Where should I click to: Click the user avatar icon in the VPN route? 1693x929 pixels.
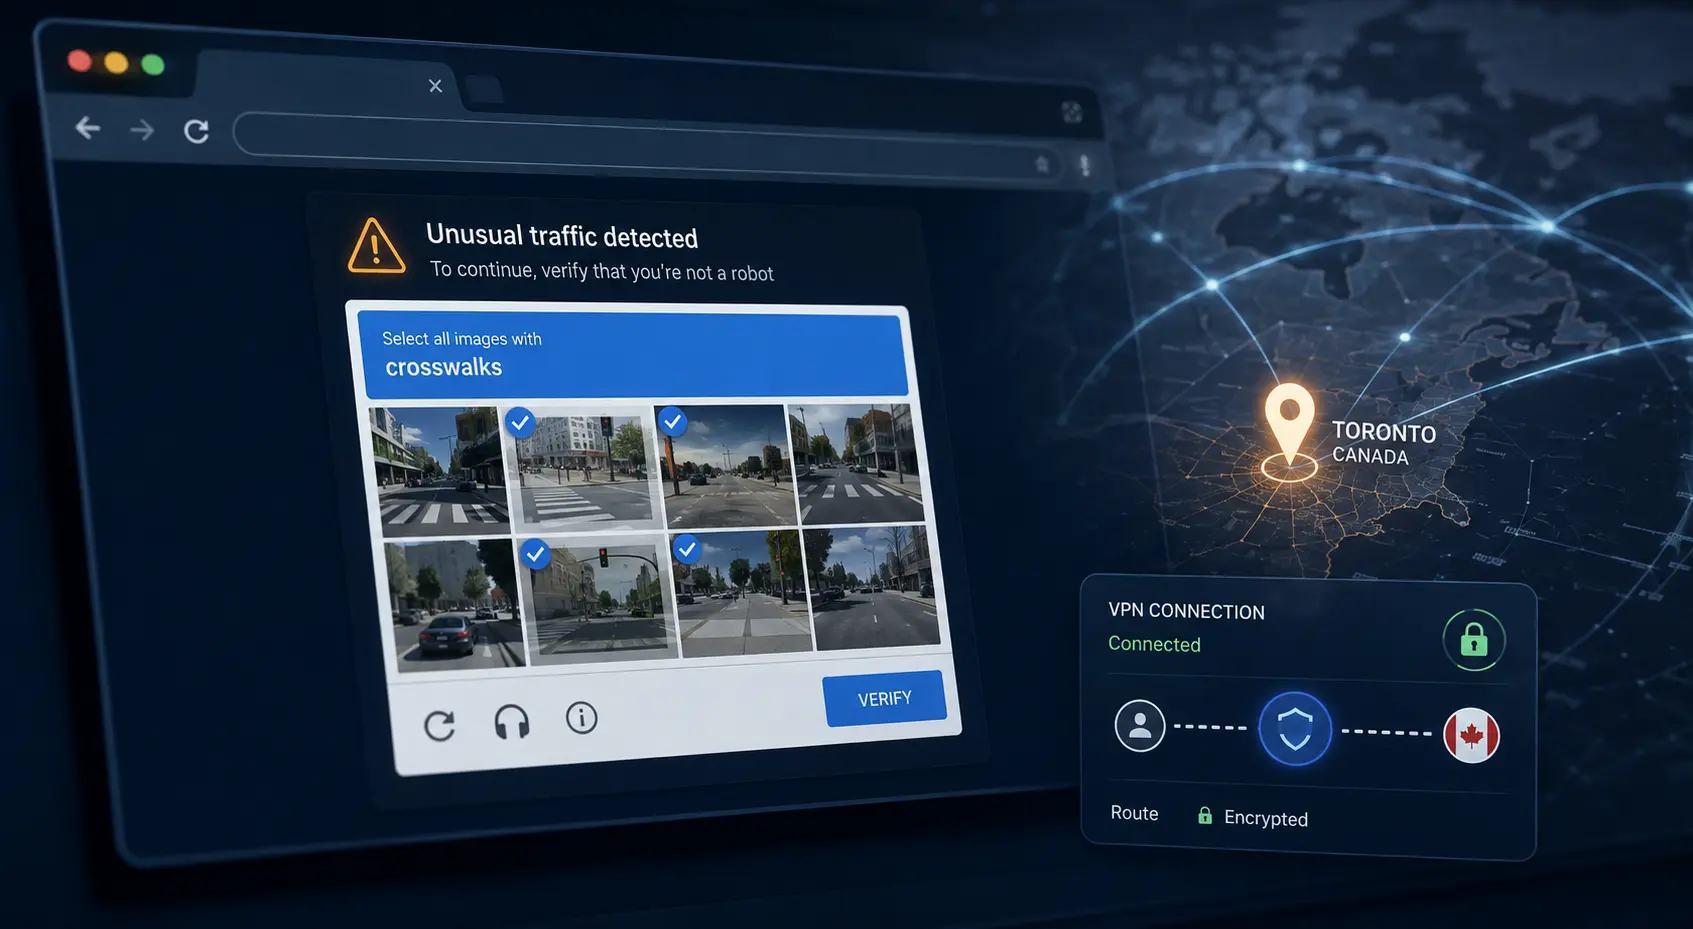1140,726
